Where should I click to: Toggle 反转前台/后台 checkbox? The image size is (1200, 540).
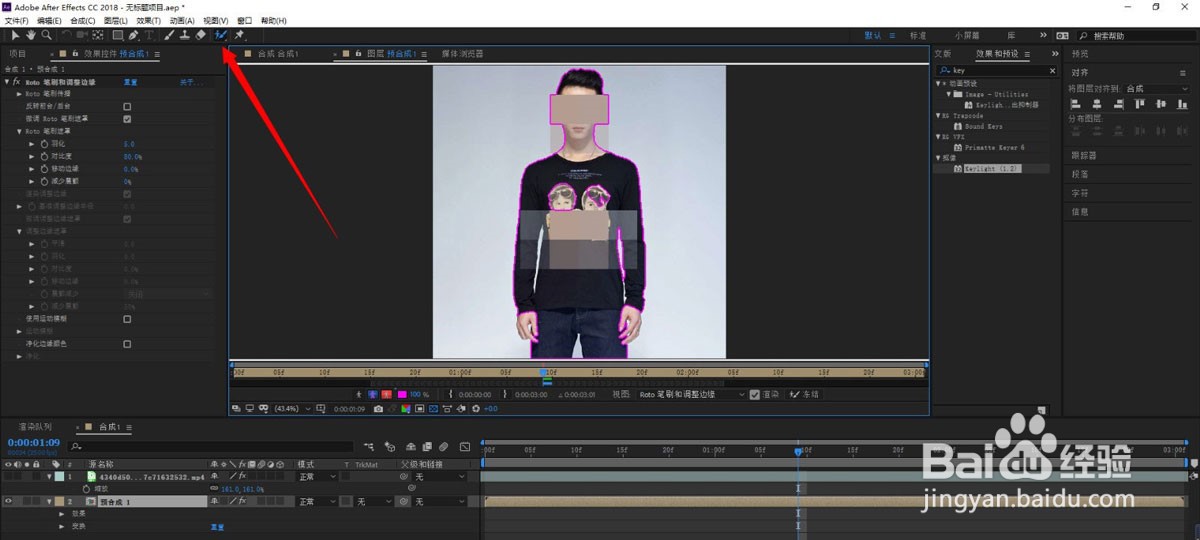click(x=127, y=106)
